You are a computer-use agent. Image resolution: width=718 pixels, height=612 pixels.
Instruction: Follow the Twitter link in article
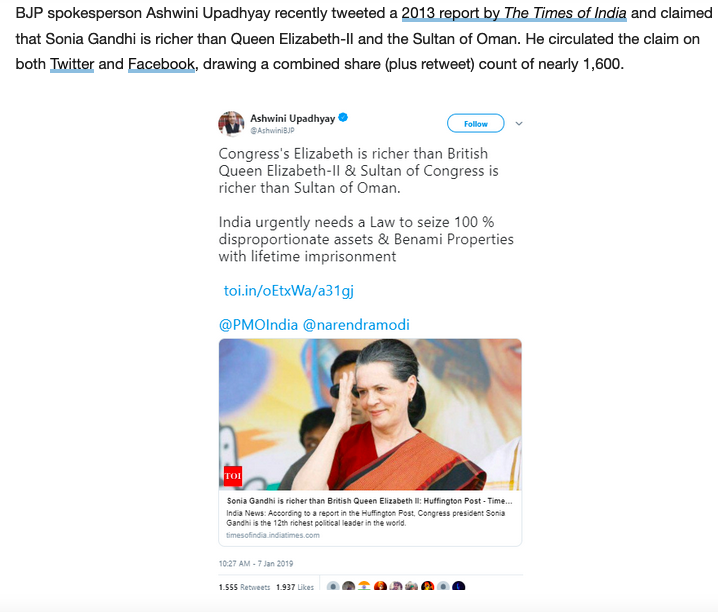pos(72,64)
